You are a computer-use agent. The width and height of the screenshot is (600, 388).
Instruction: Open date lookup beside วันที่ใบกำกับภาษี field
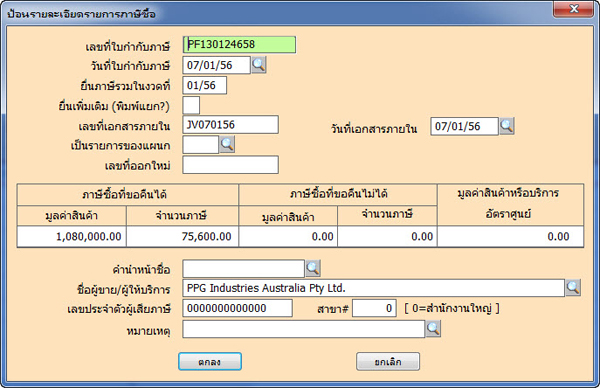[259, 65]
